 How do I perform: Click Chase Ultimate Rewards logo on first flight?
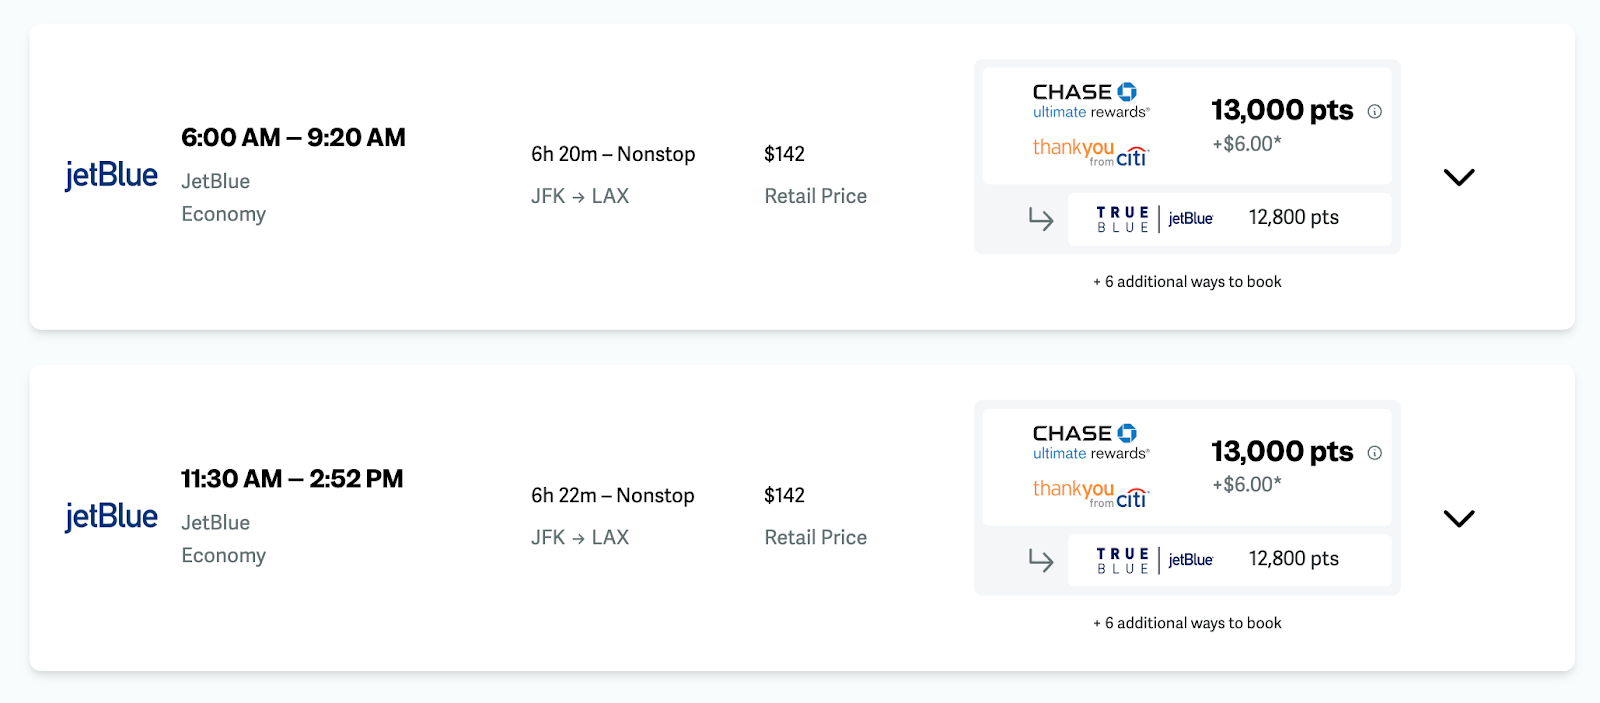coord(1090,101)
